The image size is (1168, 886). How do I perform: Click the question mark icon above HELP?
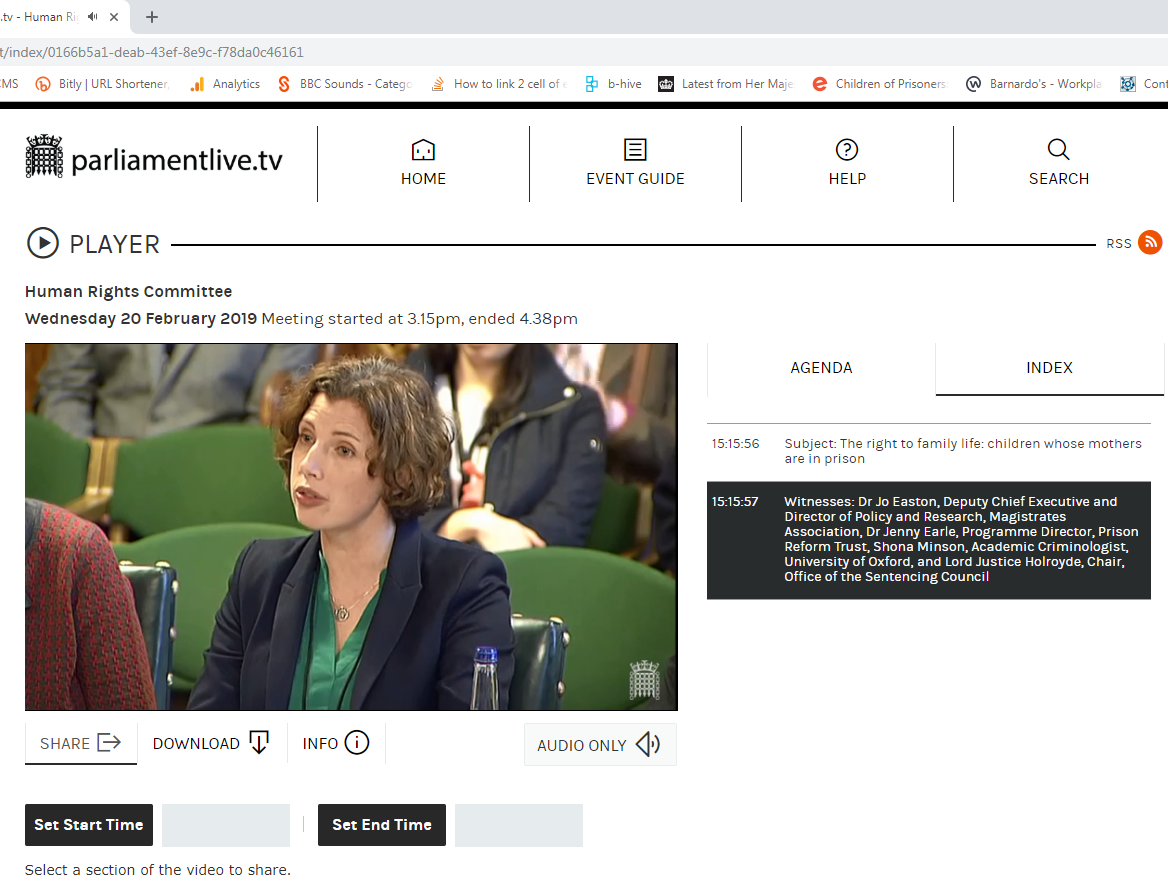(847, 150)
